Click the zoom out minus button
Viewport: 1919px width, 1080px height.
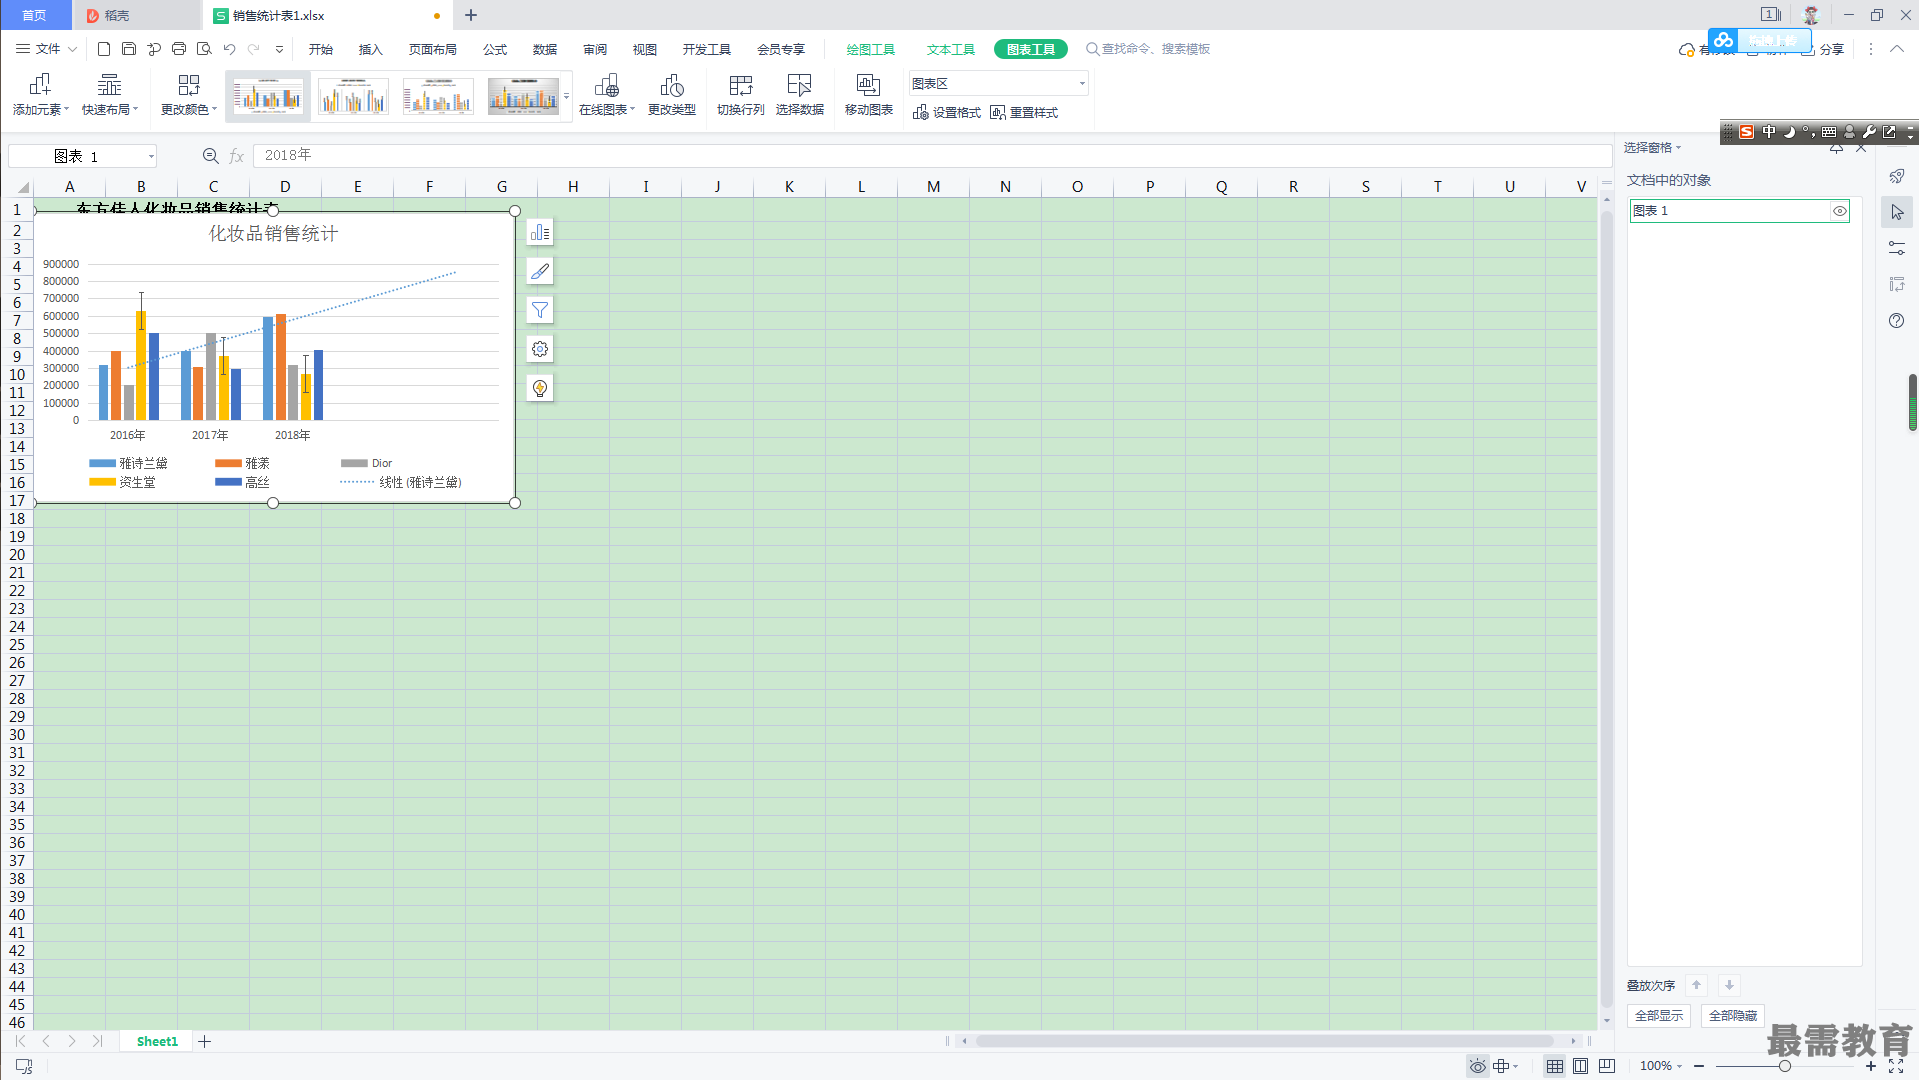tap(1699, 1067)
